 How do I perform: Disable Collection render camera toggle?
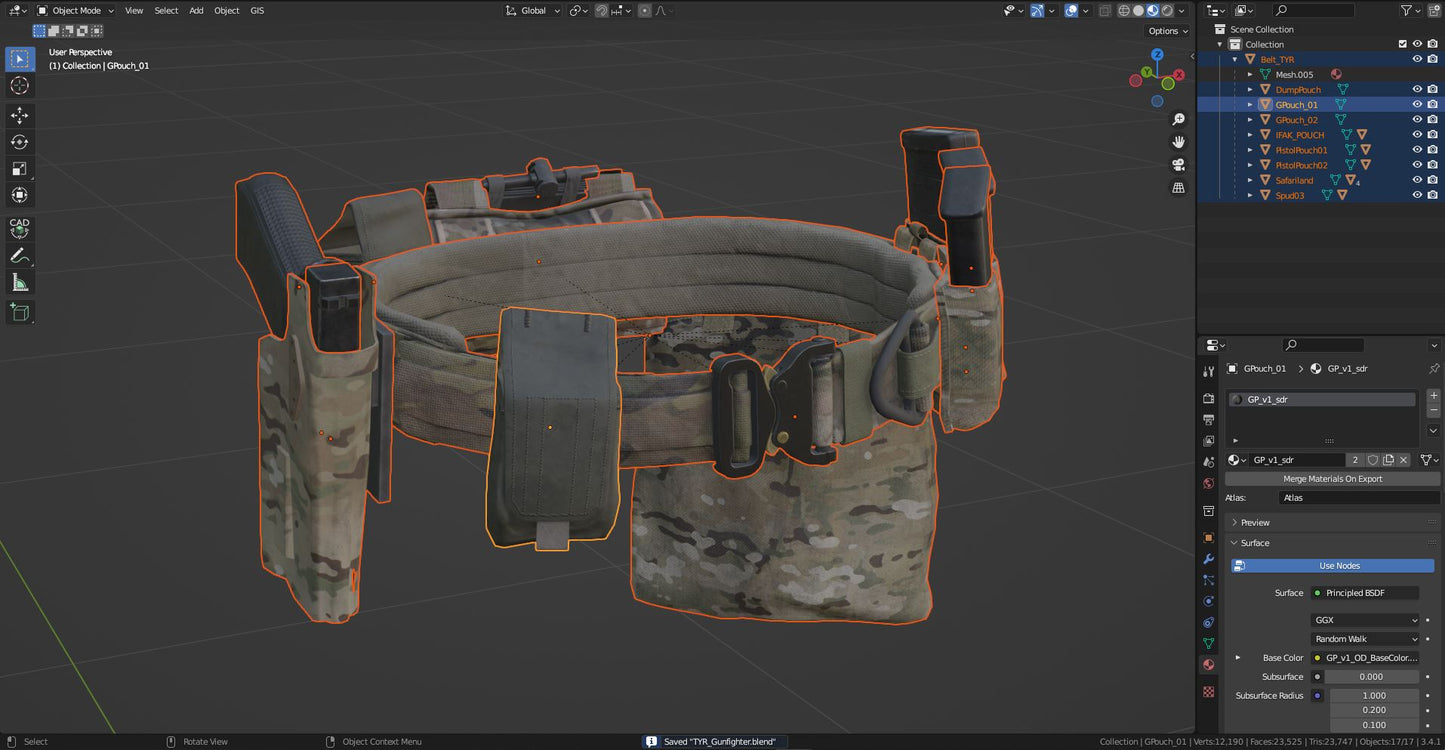[x=1433, y=43]
